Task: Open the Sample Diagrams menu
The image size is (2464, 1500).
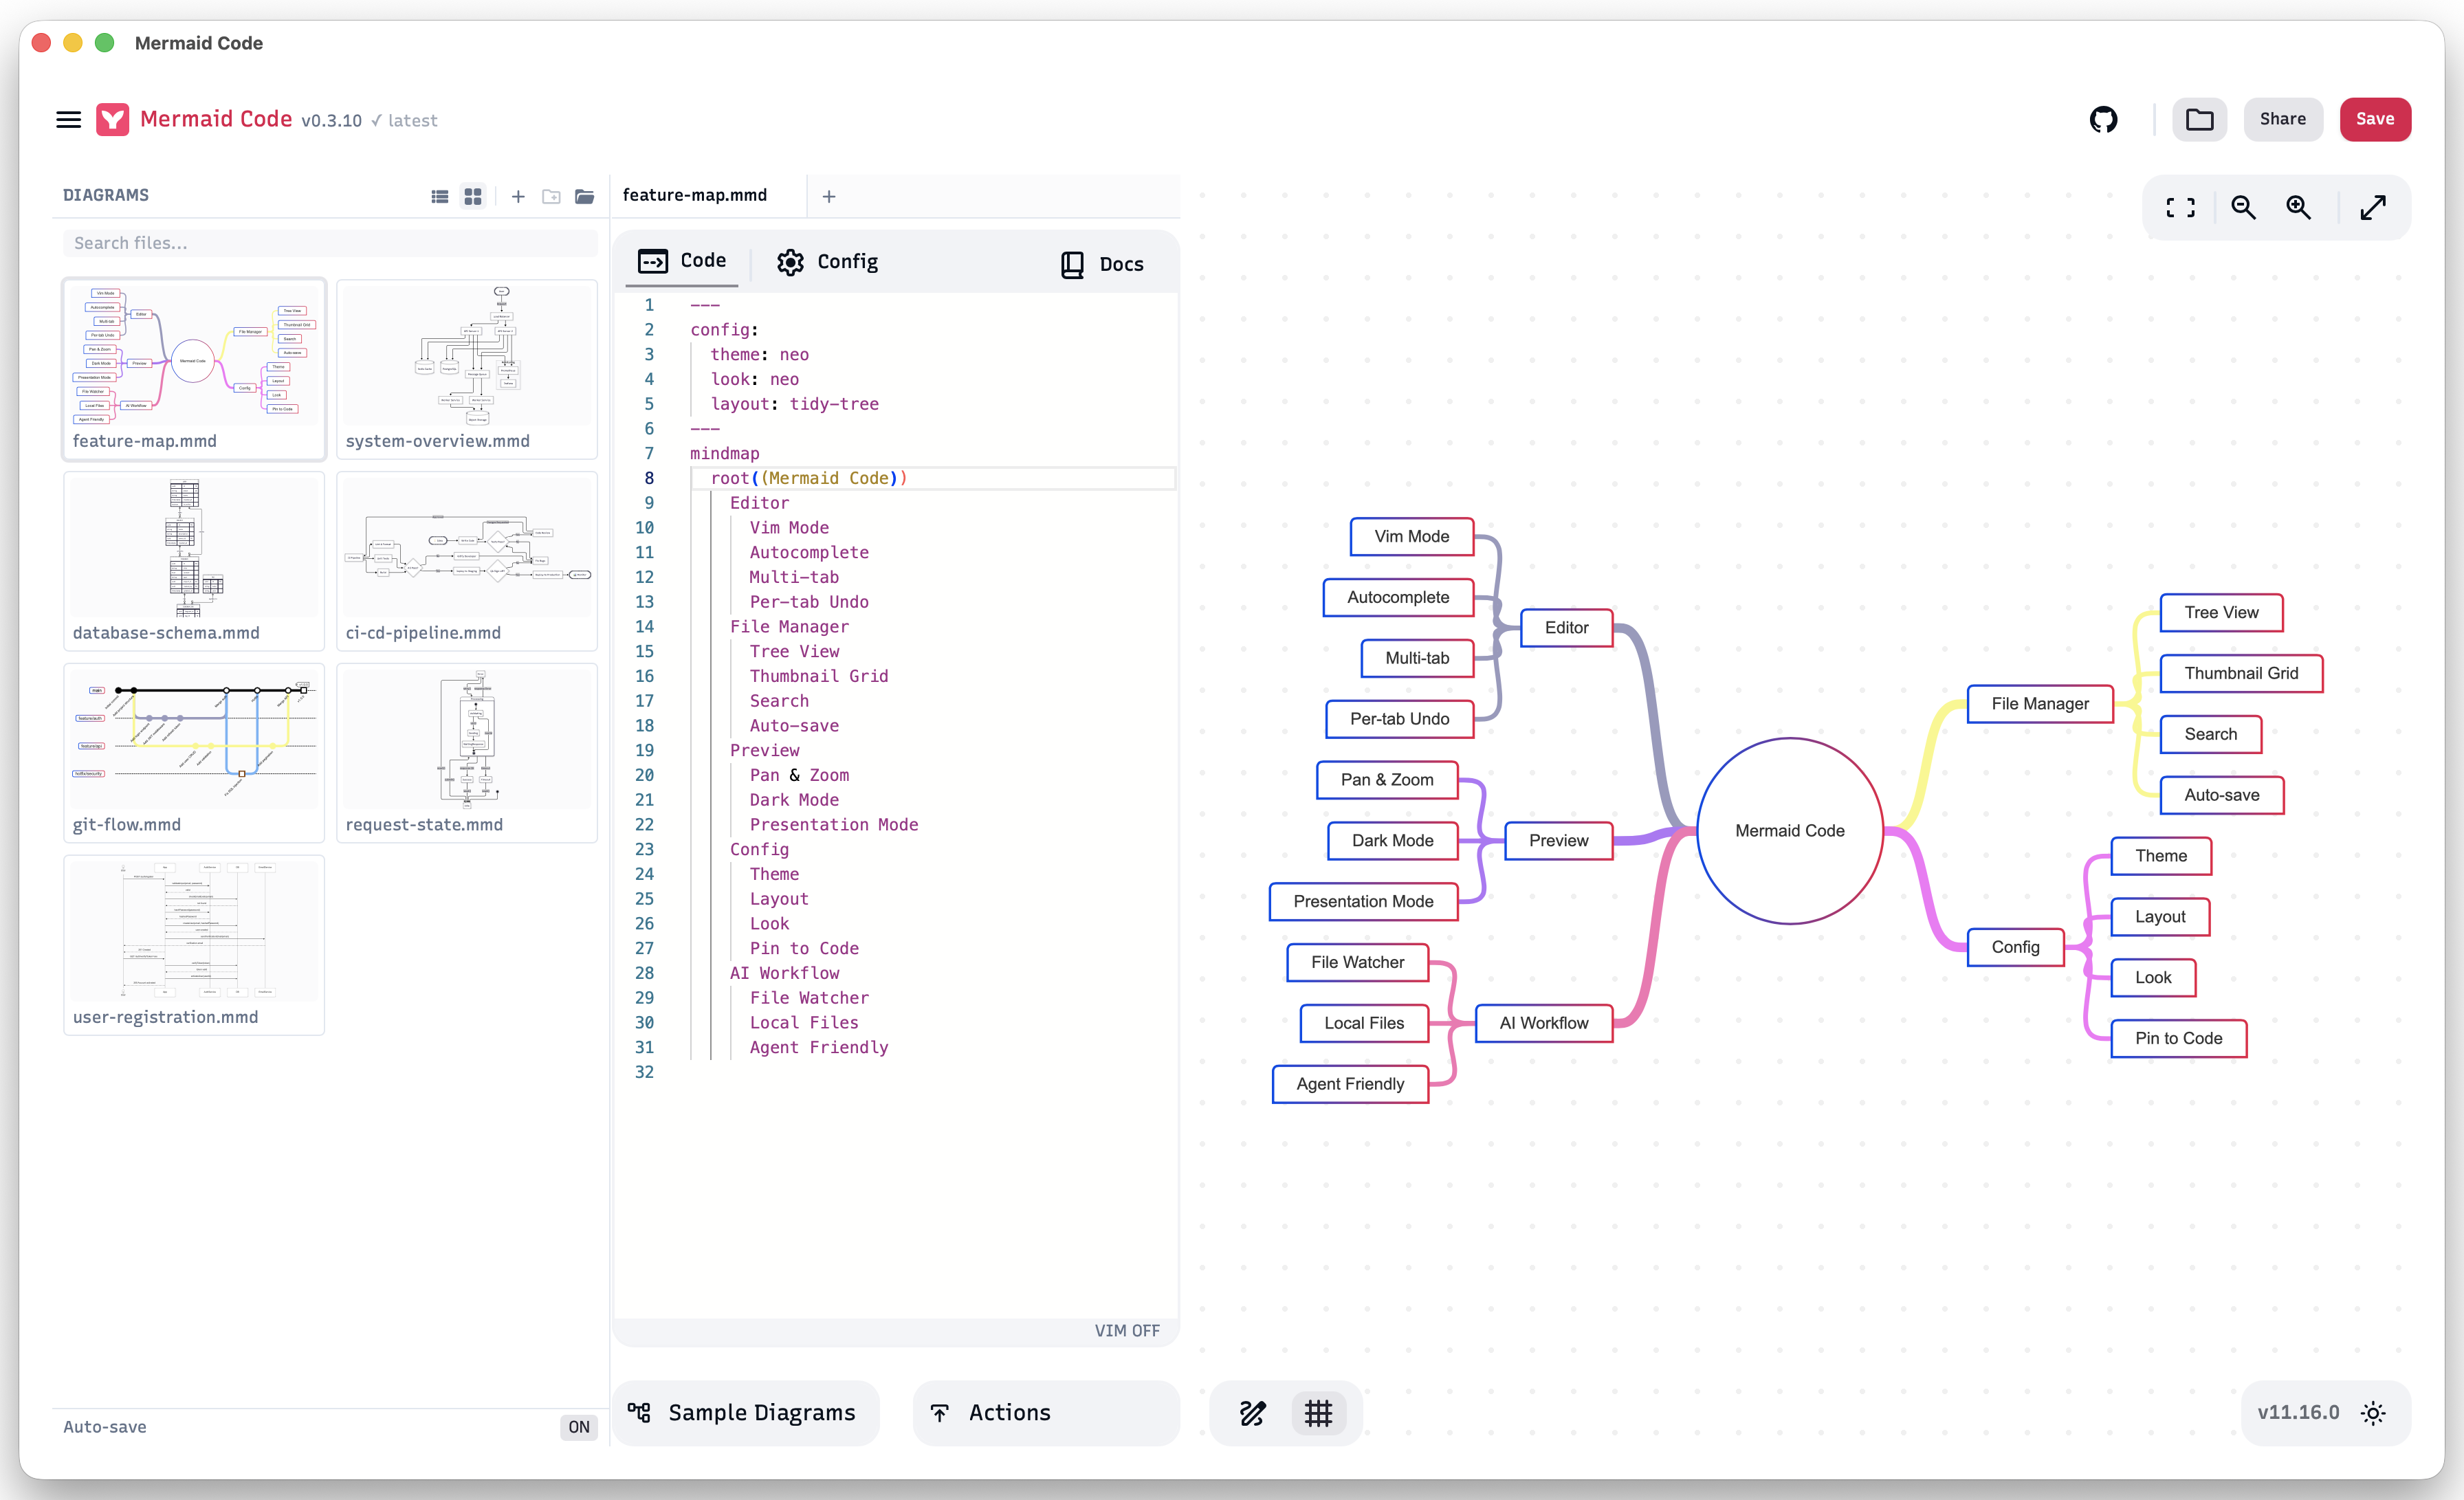Action: coord(746,1413)
